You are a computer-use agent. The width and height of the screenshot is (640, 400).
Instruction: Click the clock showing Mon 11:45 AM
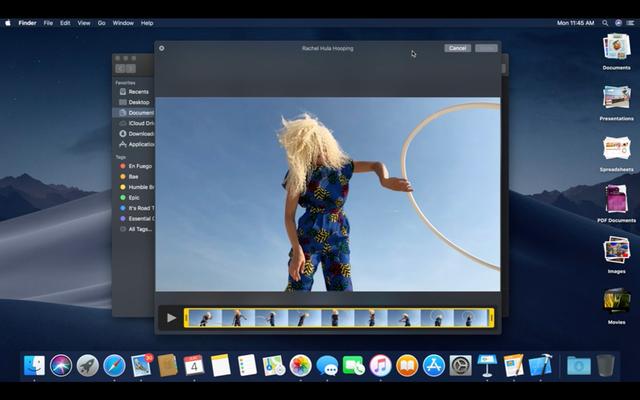576,23
